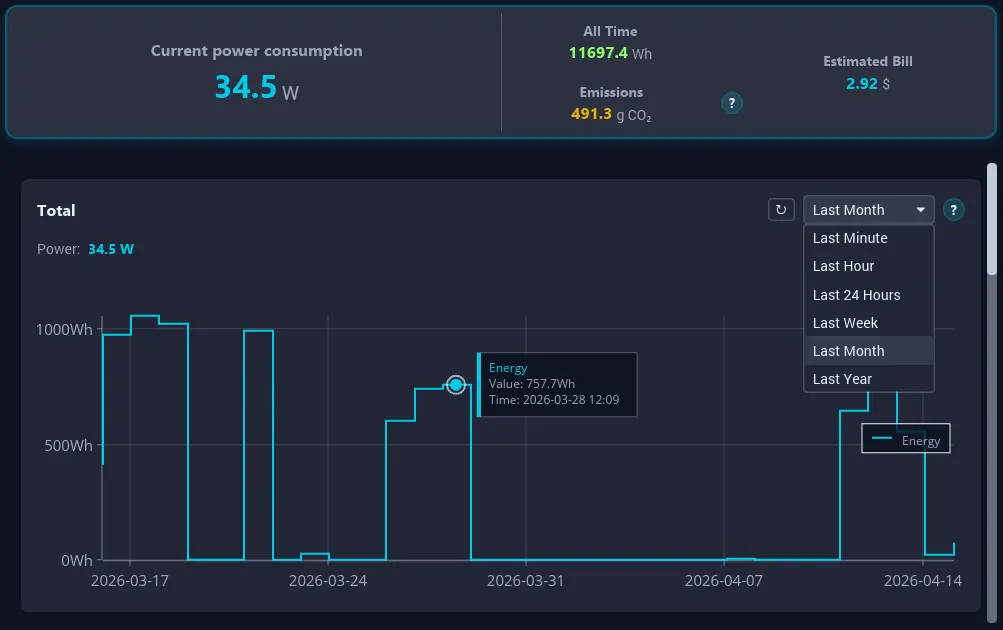
Task: Click the Current power consumption heading
Action: tap(257, 51)
